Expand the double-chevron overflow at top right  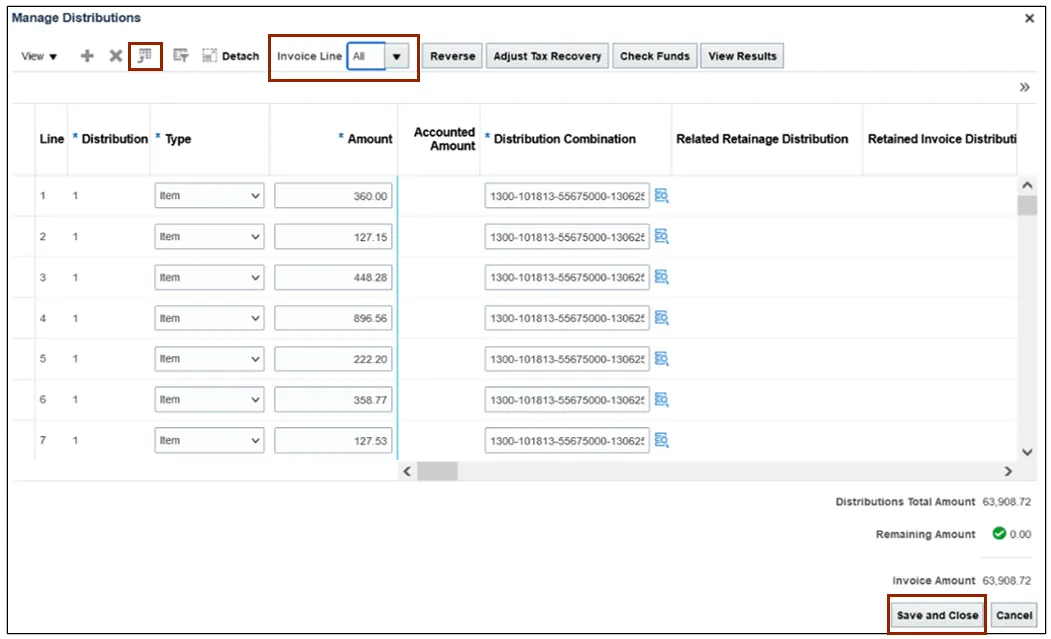(1024, 88)
